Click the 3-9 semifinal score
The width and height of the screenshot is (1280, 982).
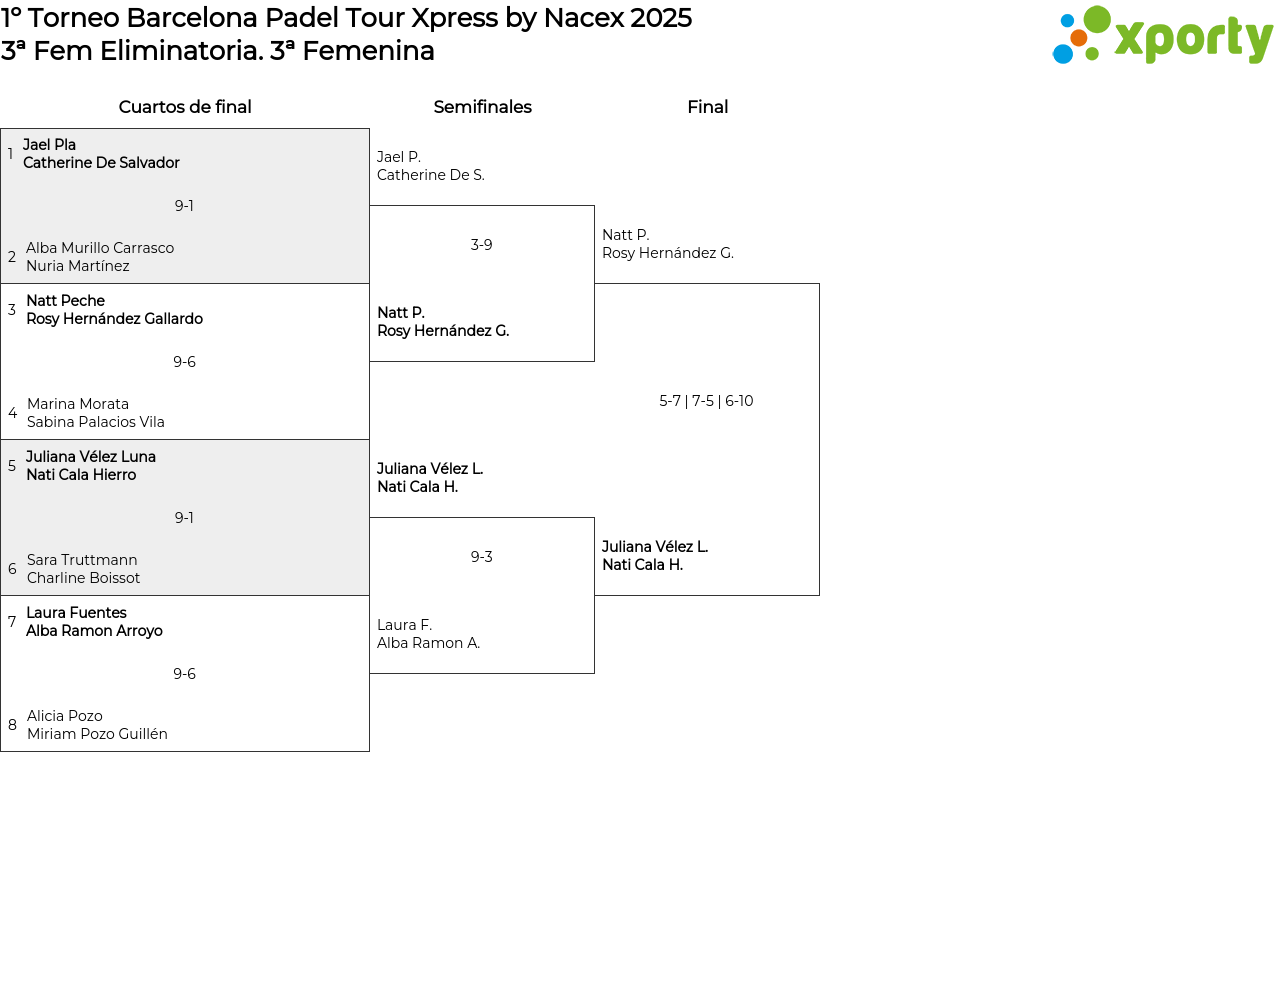(x=481, y=245)
